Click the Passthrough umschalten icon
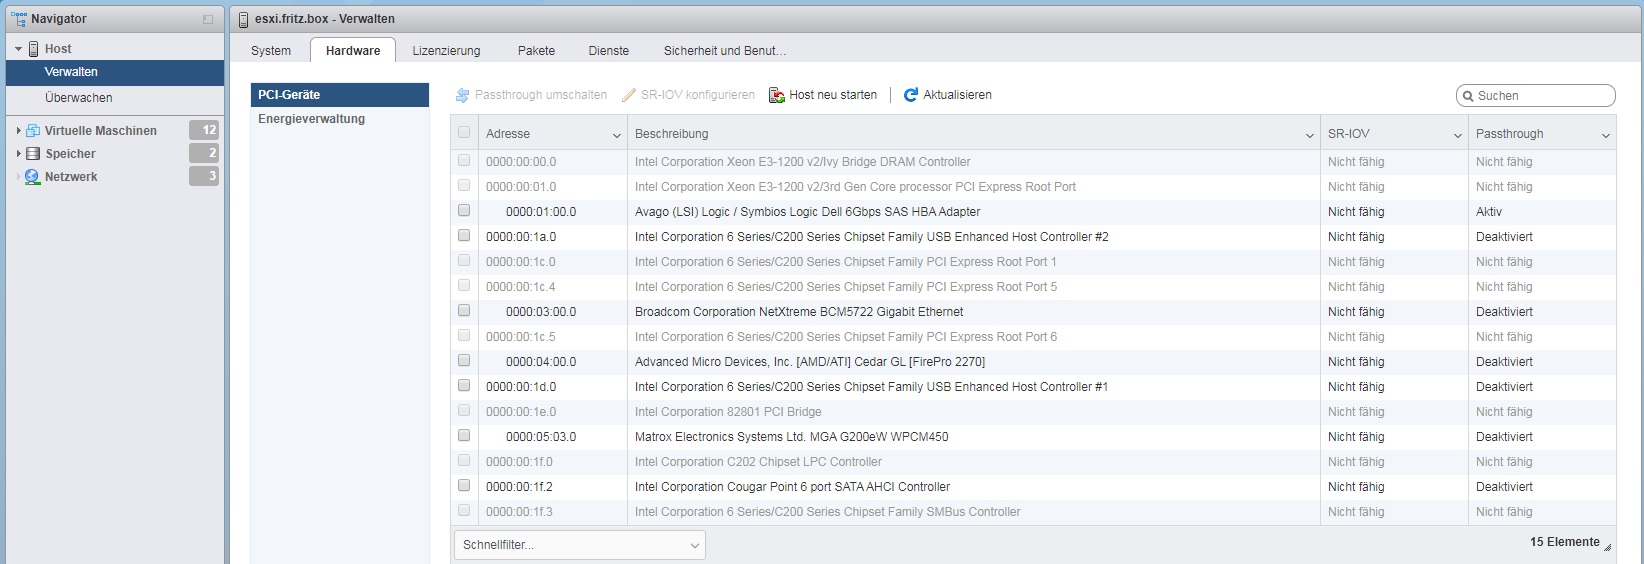 [462, 95]
